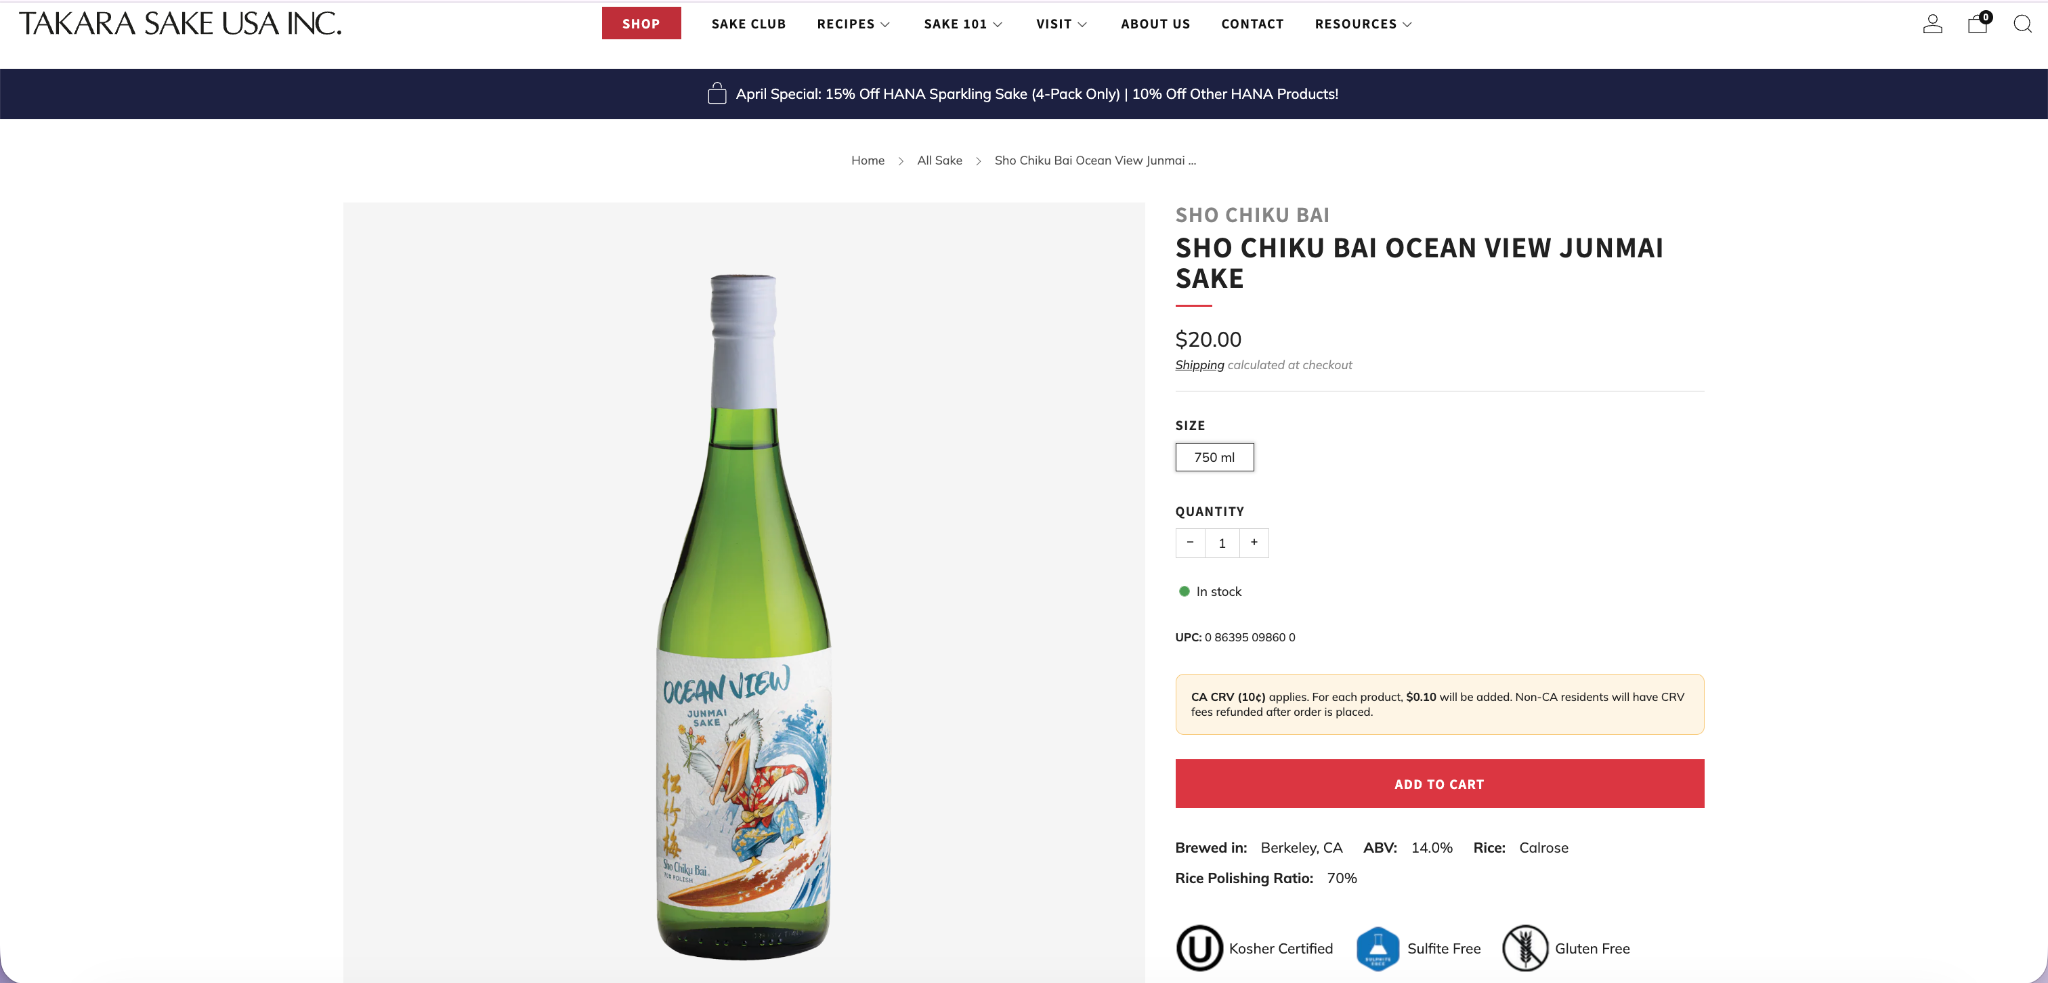Viewport: 2048px width, 983px height.
Task: Click the Gluten Free badge icon
Action: pyautogui.click(x=1524, y=948)
